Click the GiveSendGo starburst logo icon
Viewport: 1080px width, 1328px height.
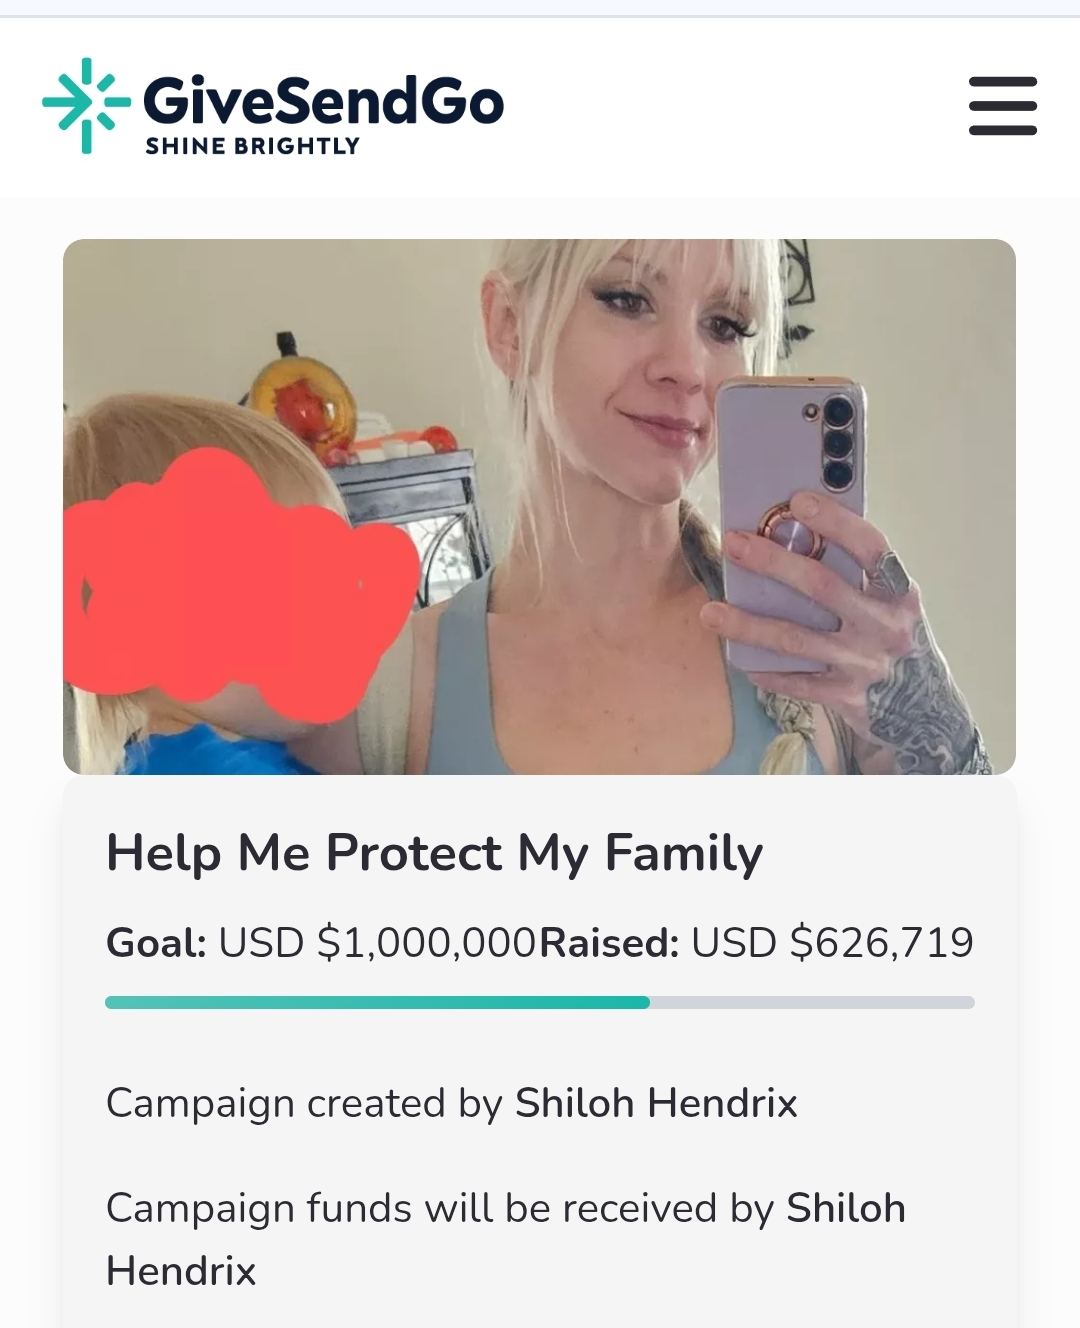tap(86, 106)
